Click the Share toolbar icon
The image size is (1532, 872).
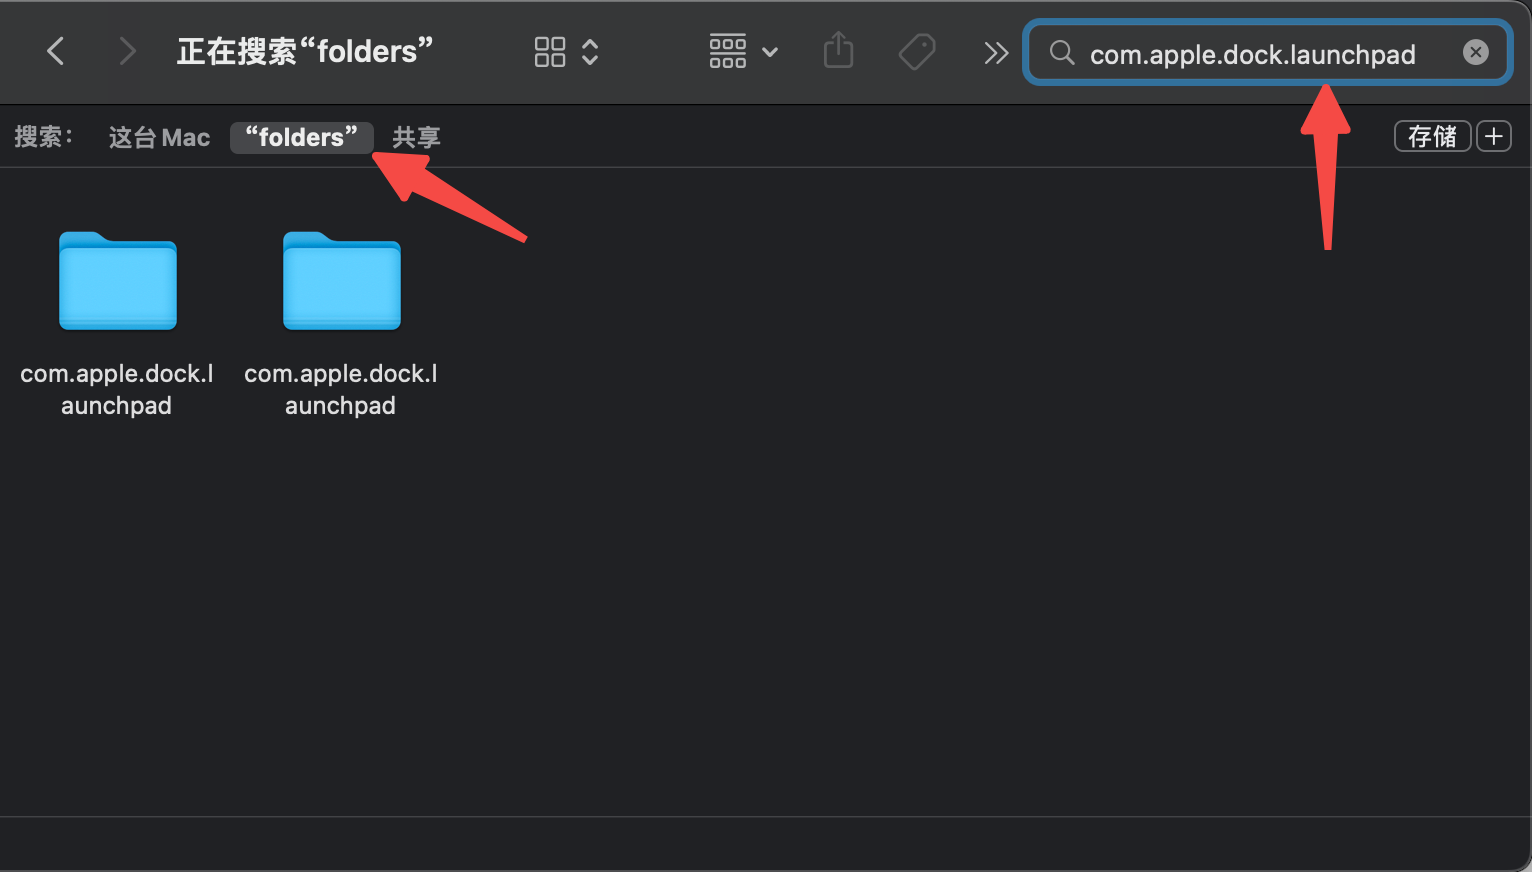[x=838, y=50]
